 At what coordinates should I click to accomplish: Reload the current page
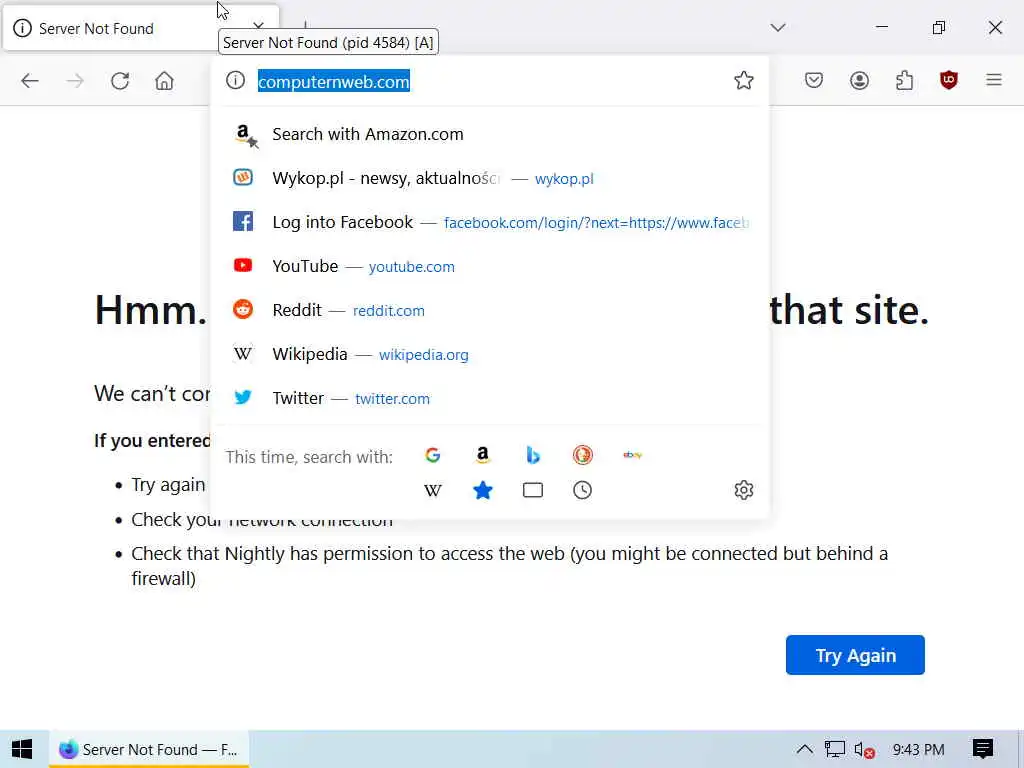click(x=120, y=81)
